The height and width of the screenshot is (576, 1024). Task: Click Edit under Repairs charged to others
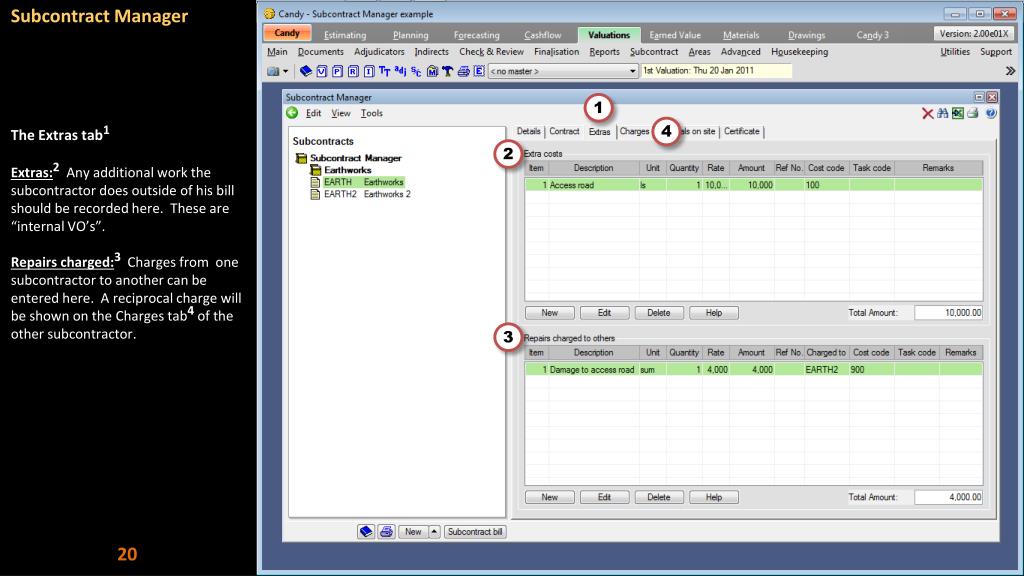pos(605,497)
